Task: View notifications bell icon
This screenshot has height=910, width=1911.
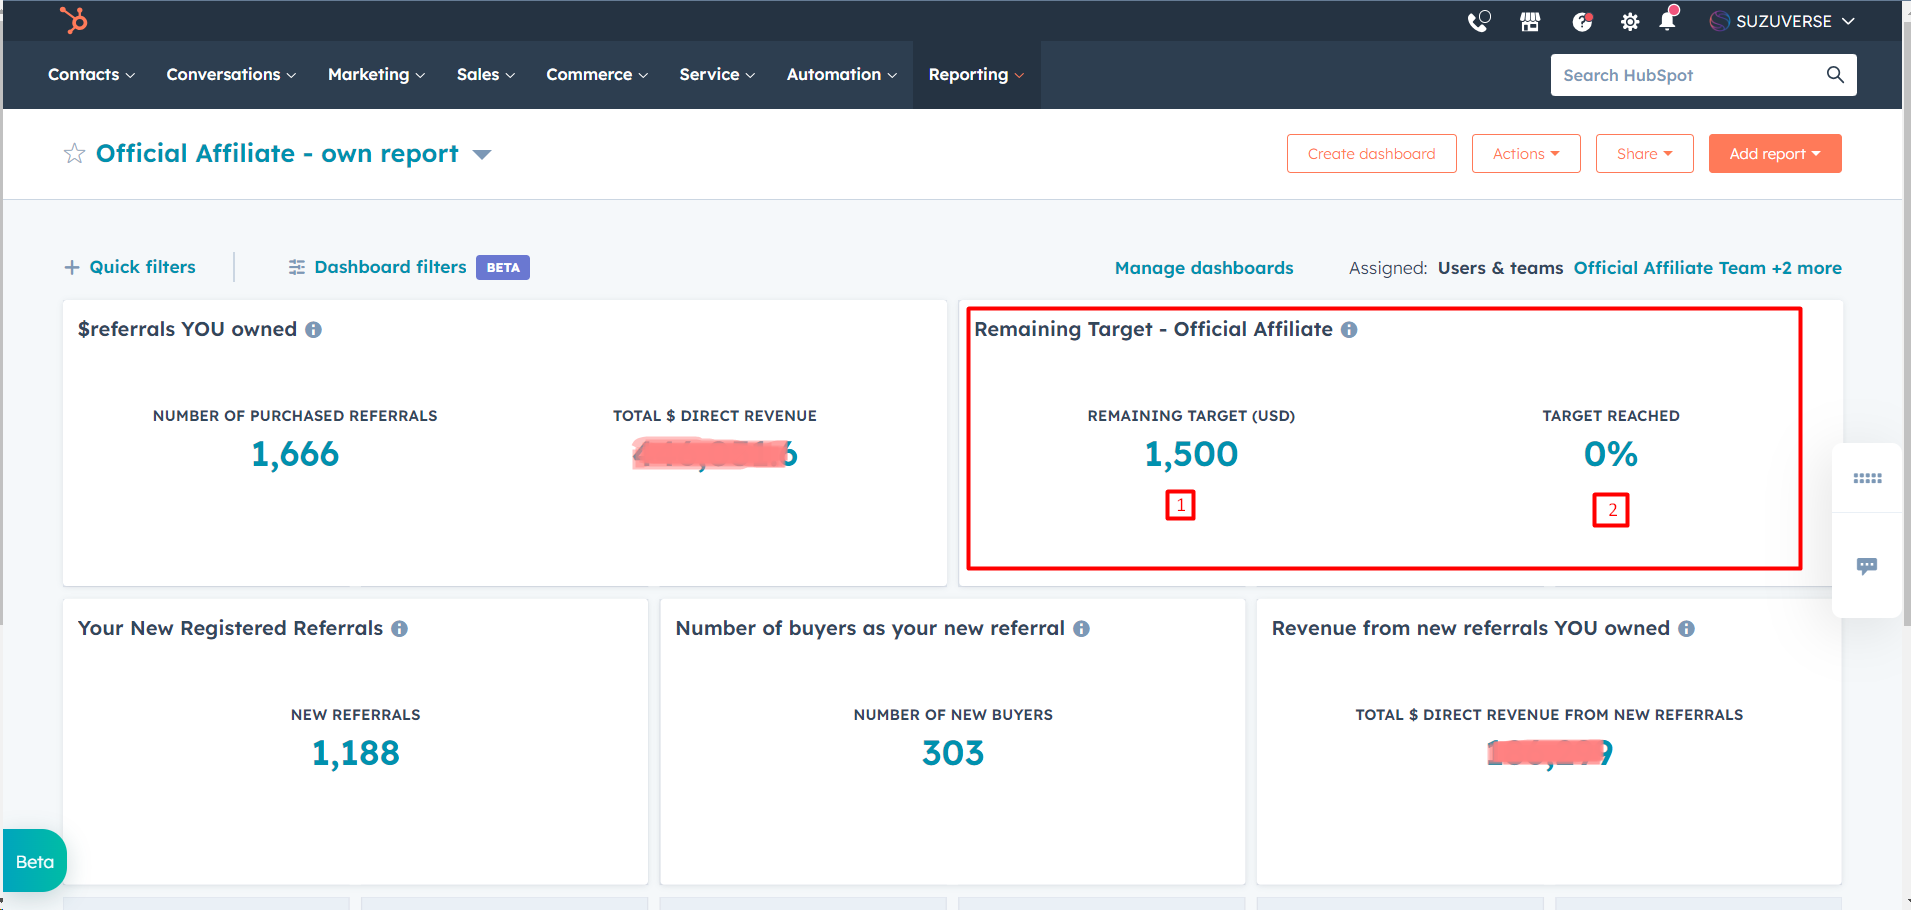Action: [x=1667, y=21]
